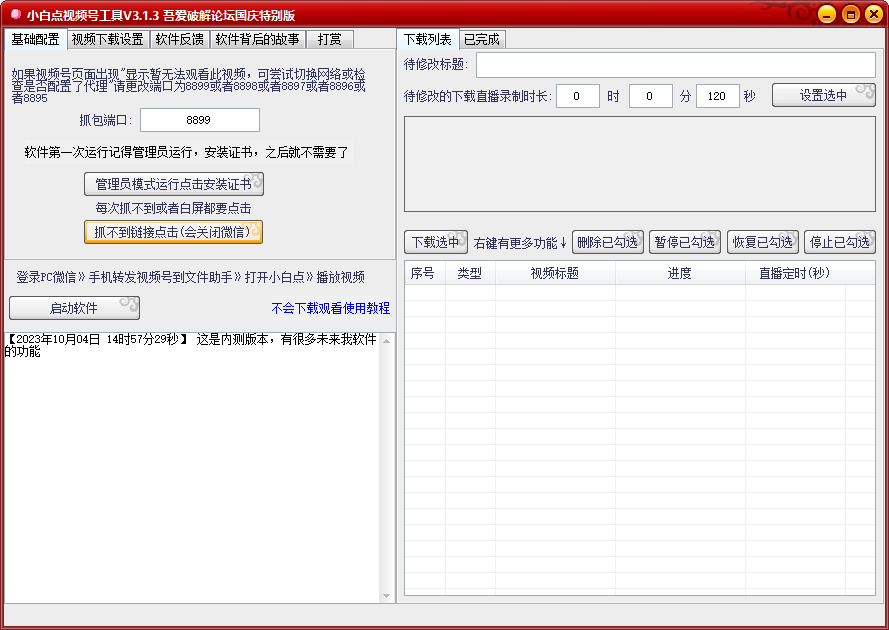Click the log panel scrollbar down arrow
889x630 pixels.
(388, 596)
